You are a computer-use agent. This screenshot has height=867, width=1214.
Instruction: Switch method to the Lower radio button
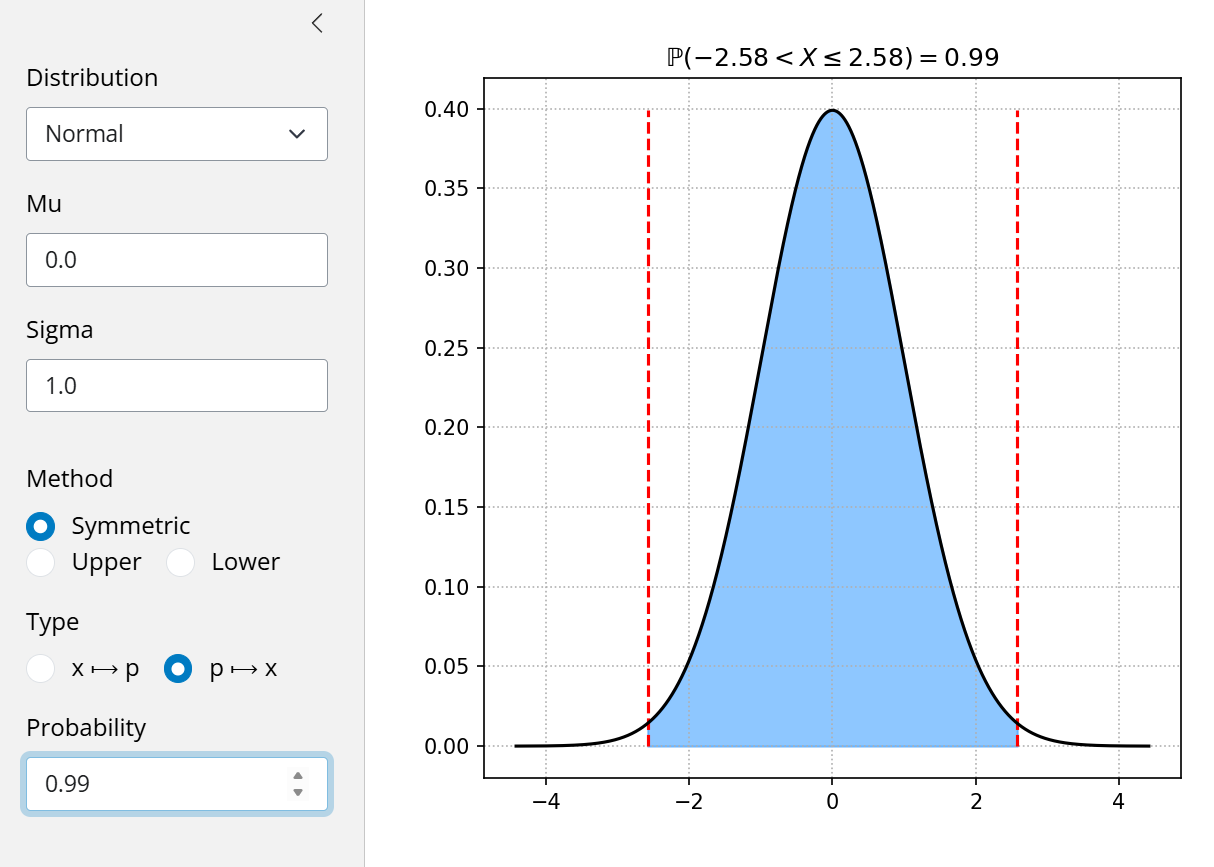(181, 562)
